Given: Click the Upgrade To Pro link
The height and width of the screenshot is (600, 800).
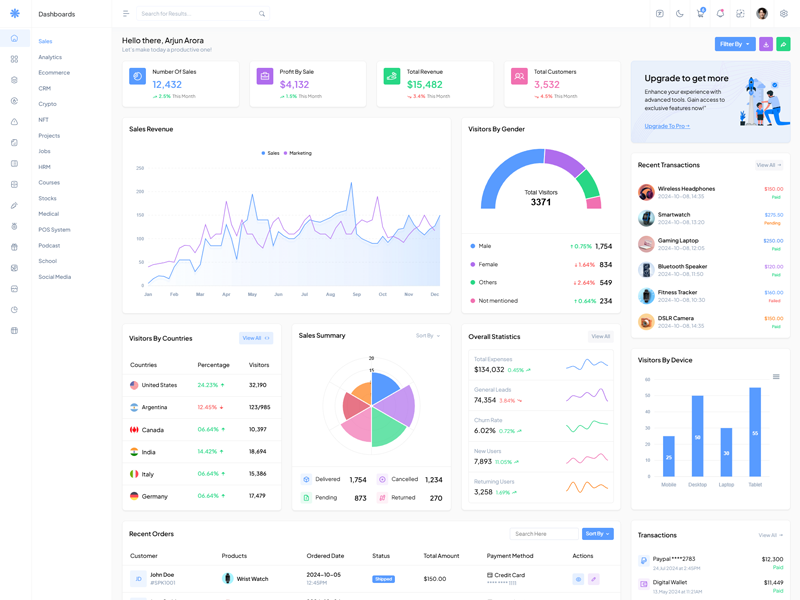Looking at the screenshot, I should tap(667, 126).
